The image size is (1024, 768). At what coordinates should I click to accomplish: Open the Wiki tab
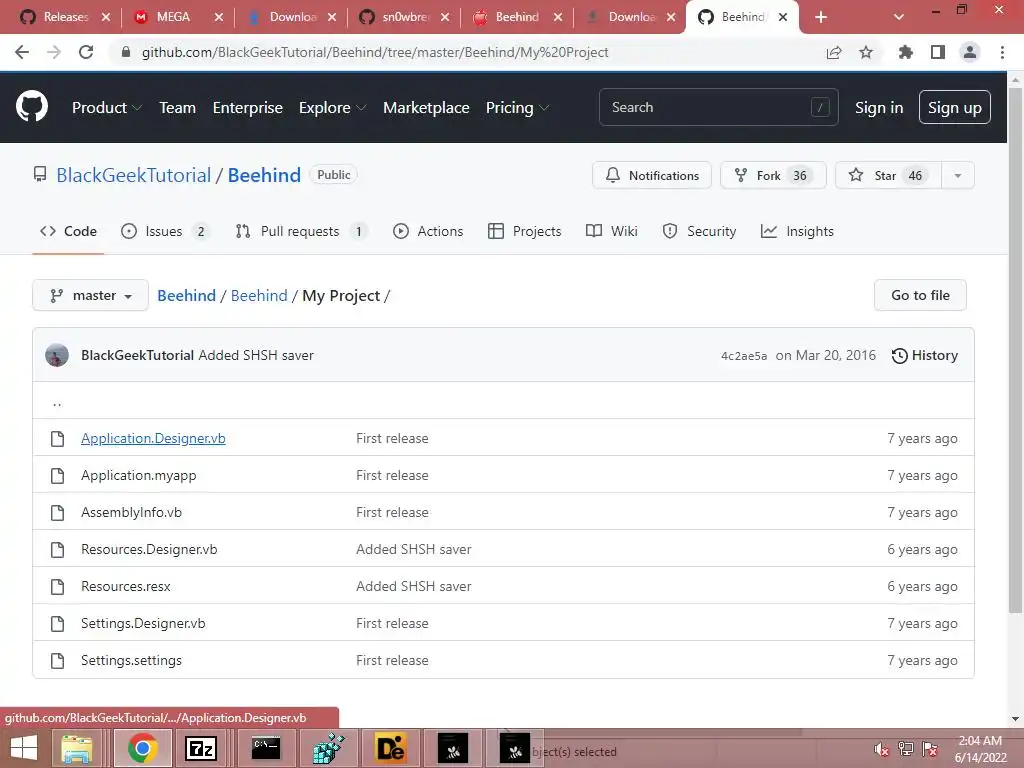click(611, 231)
